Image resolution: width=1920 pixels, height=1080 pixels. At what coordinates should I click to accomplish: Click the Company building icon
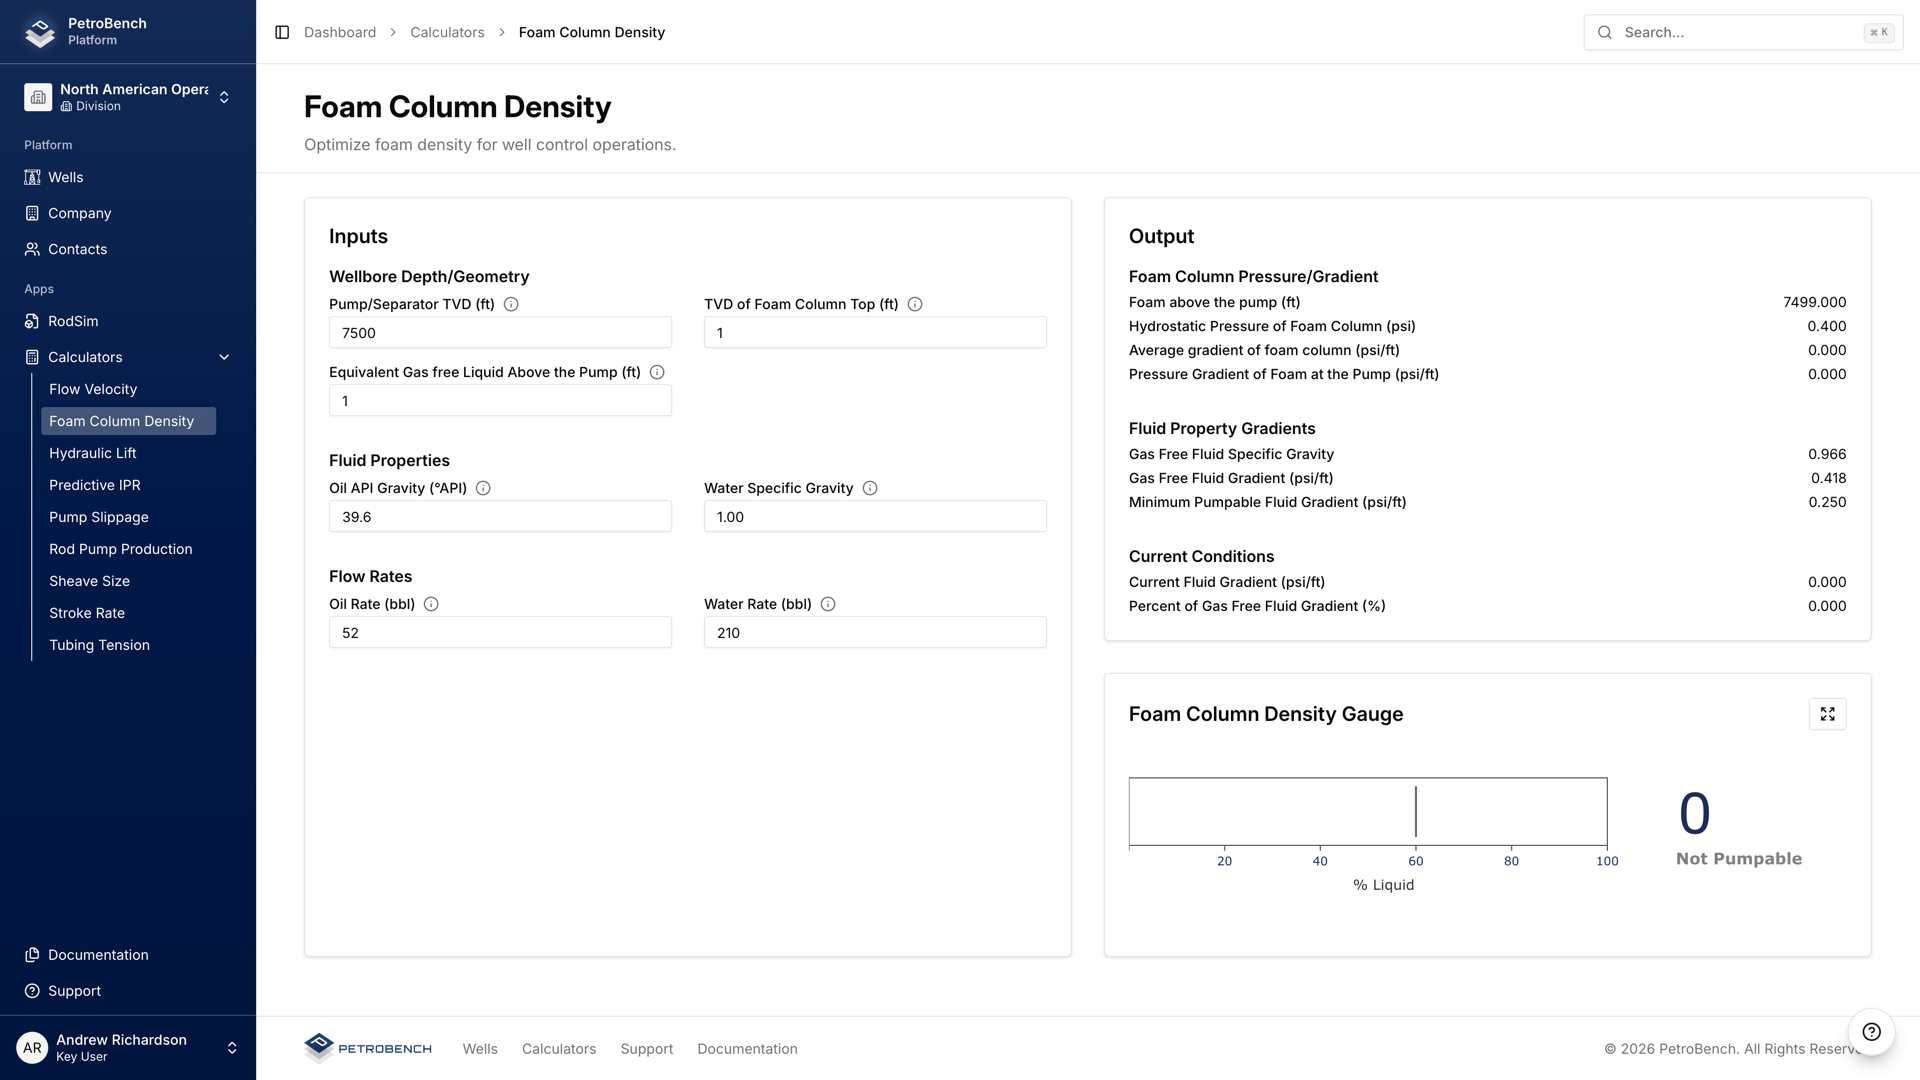click(31, 213)
